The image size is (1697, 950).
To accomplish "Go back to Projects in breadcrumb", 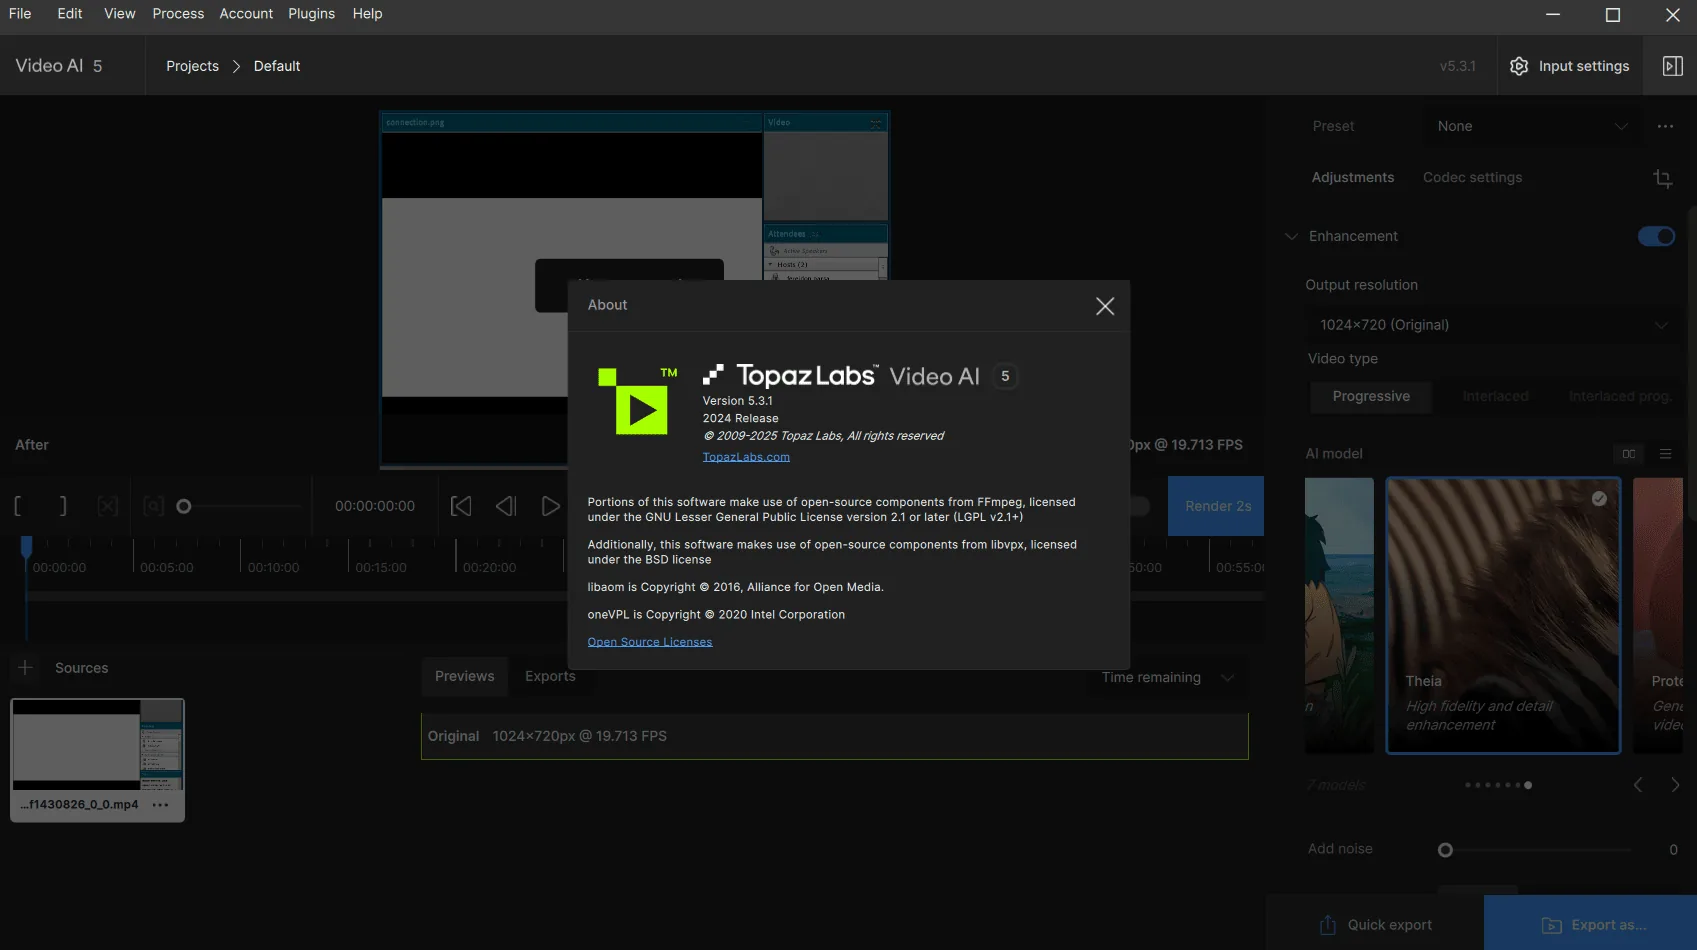I will (192, 66).
